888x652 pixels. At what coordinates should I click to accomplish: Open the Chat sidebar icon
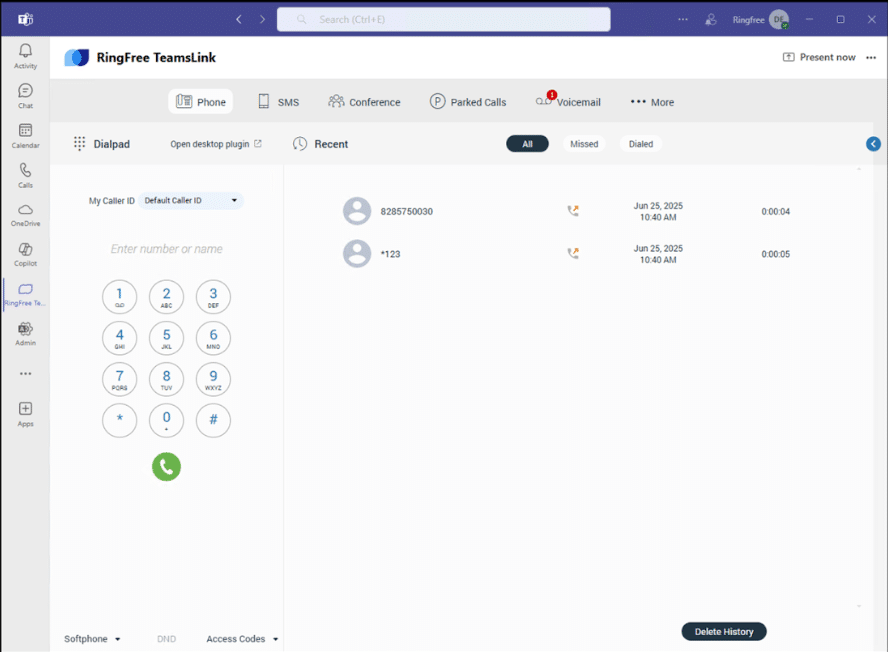25,96
